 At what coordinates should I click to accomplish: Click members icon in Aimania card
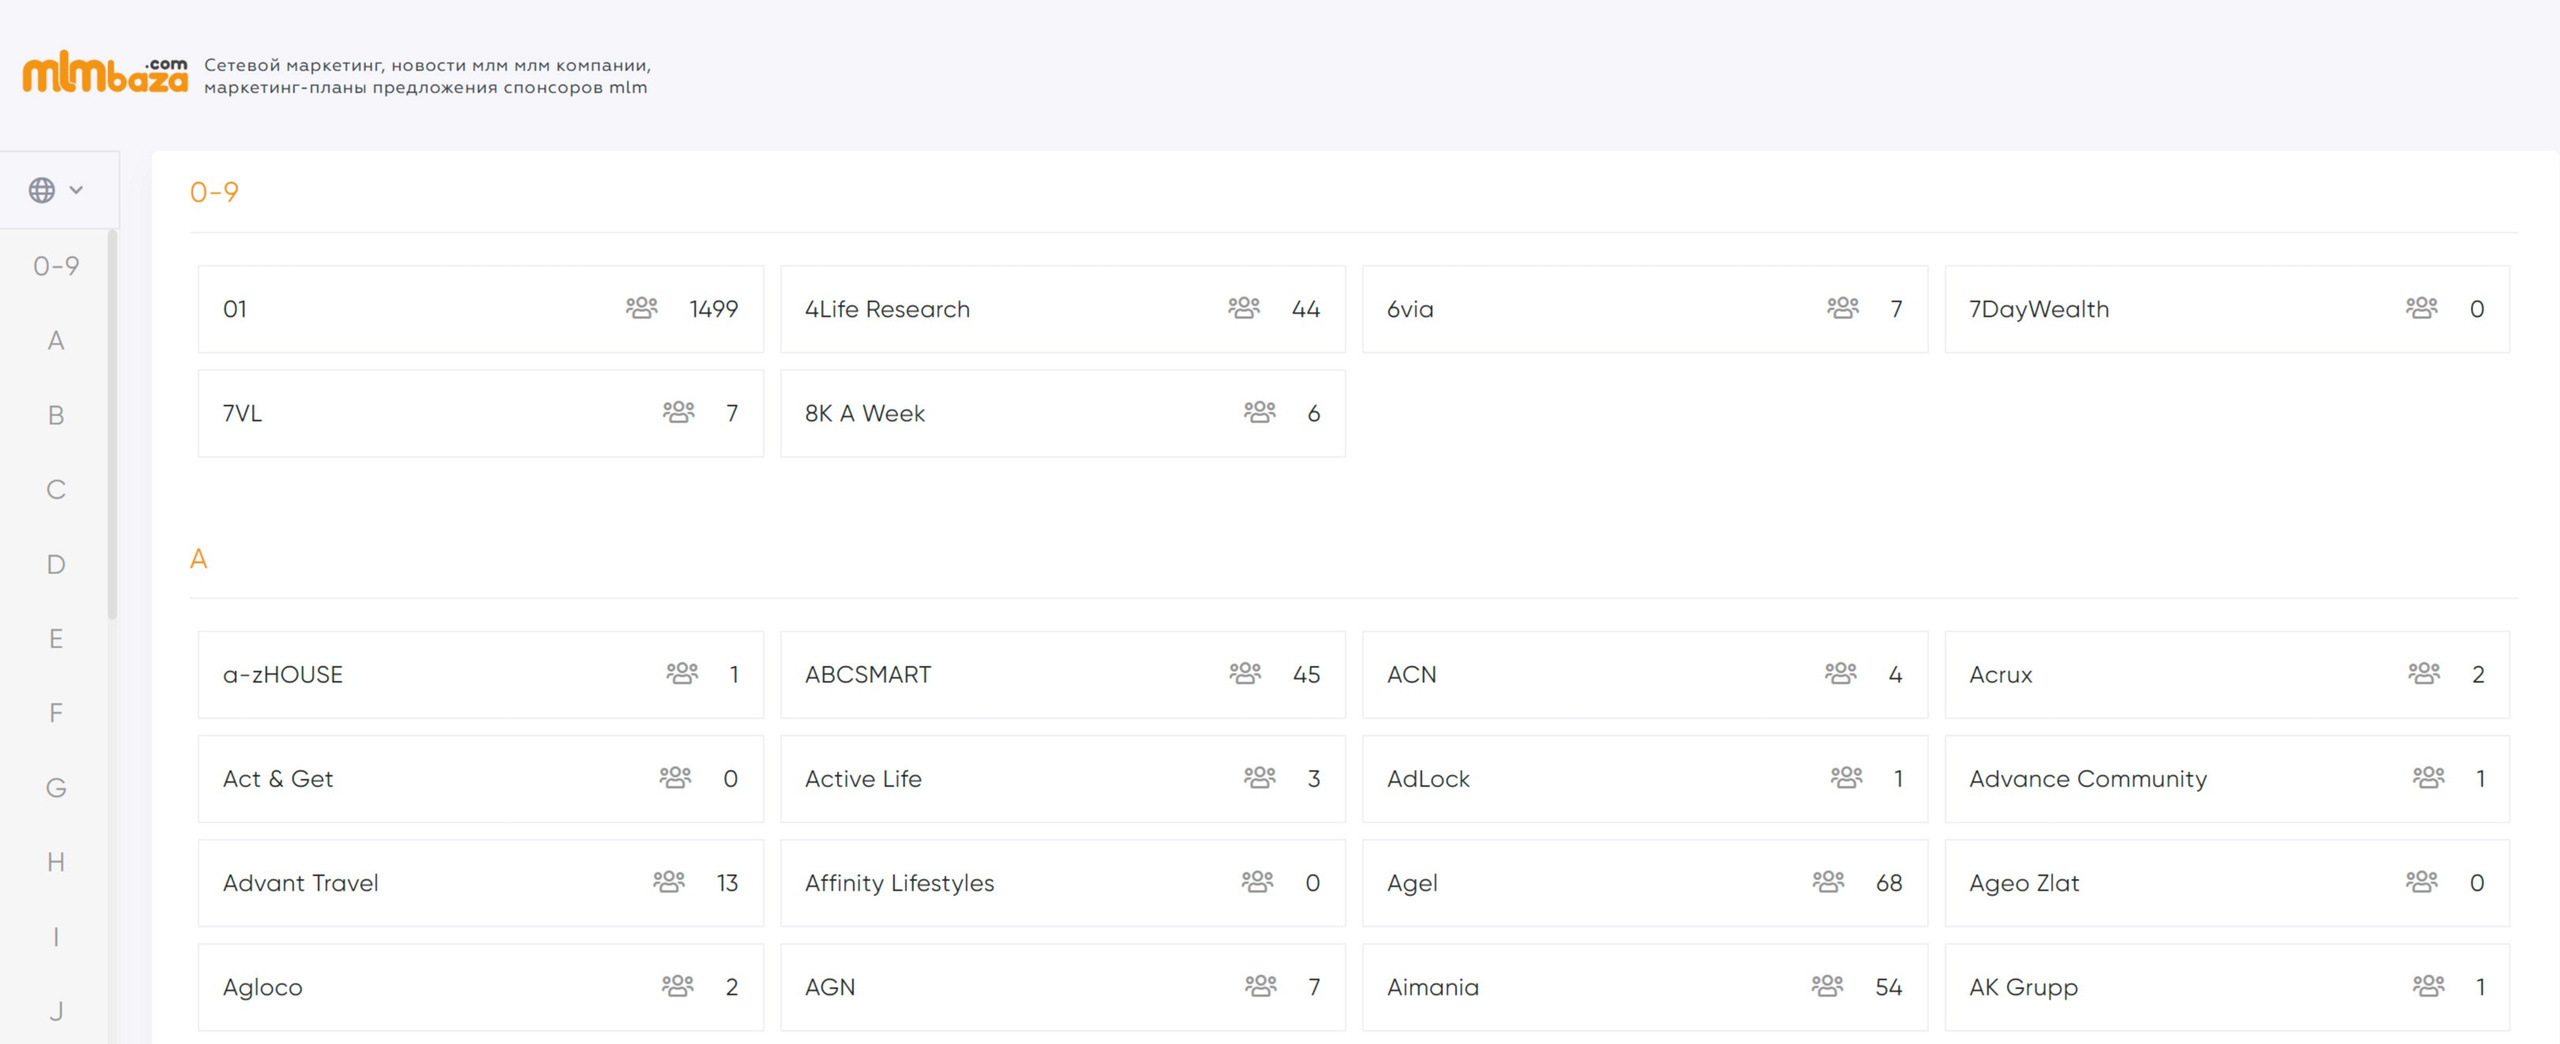pyautogui.click(x=1828, y=986)
